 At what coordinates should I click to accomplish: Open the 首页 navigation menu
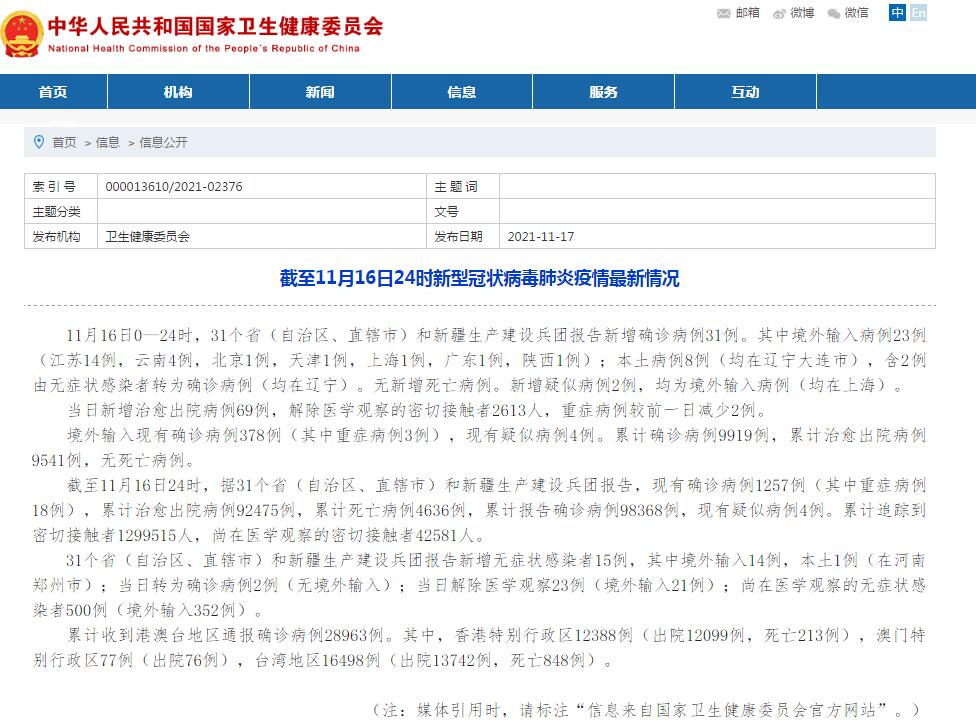click(x=53, y=91)
